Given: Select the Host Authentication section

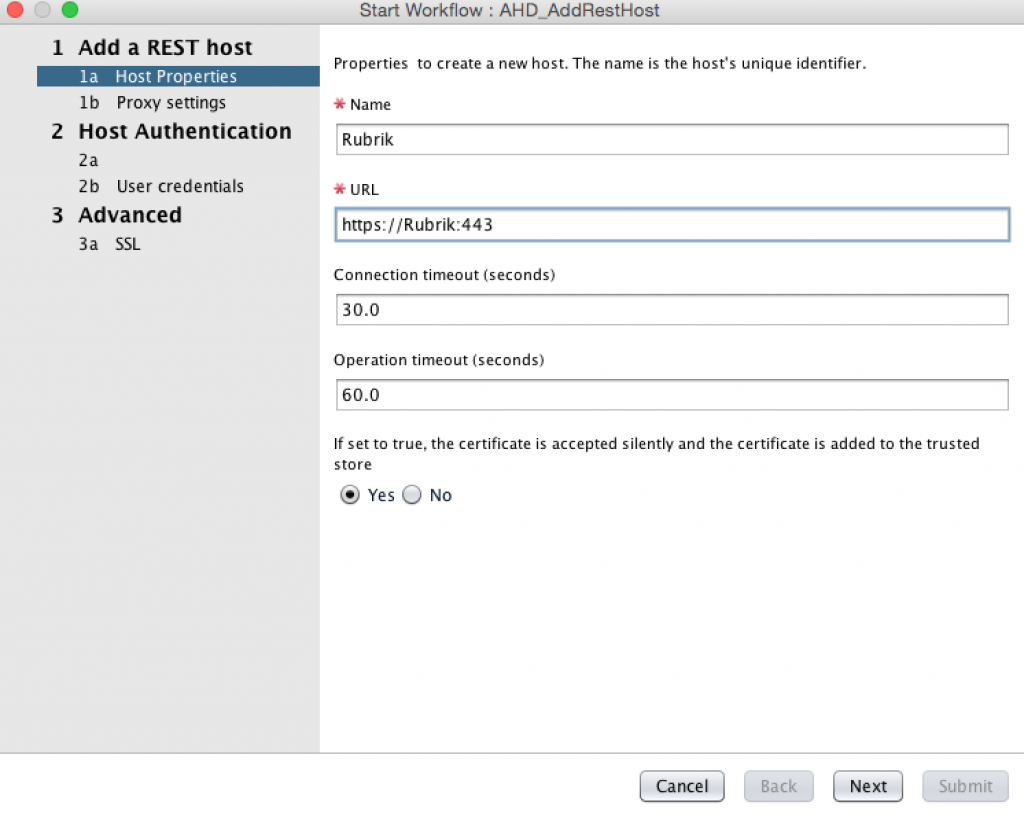Looking at the screenshot, I should click(x=184, y=132).
